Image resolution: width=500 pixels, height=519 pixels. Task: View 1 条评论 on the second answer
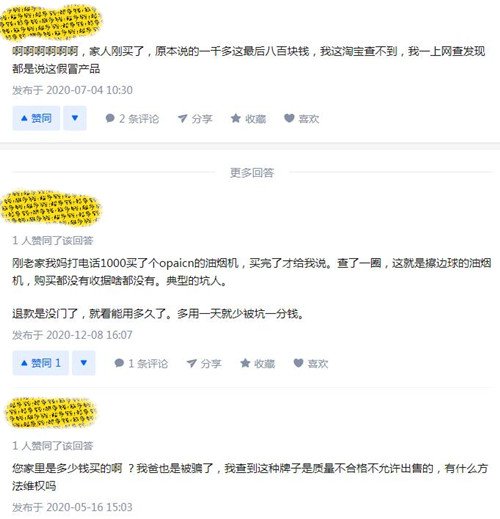point(141,363)
